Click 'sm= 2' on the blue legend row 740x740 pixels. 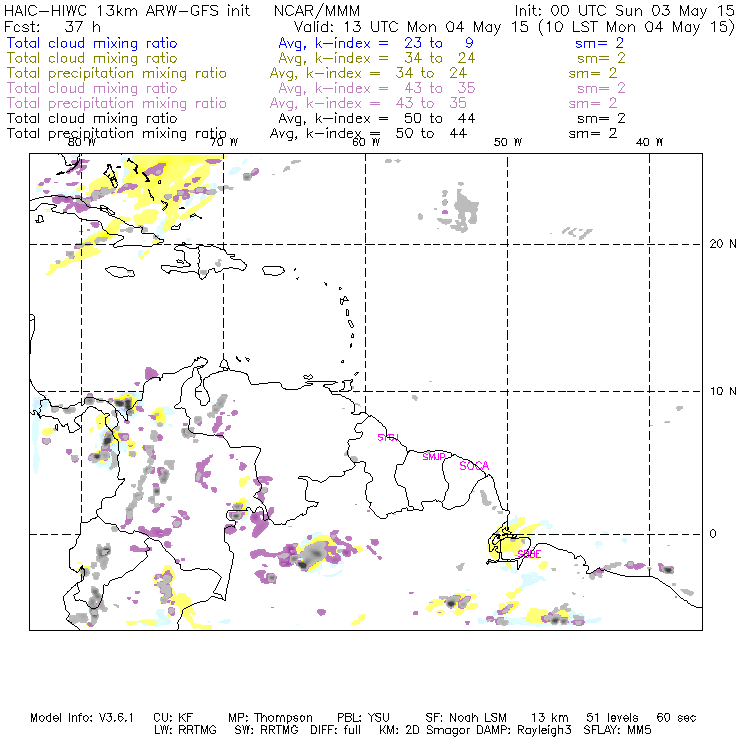click(599, 43)
